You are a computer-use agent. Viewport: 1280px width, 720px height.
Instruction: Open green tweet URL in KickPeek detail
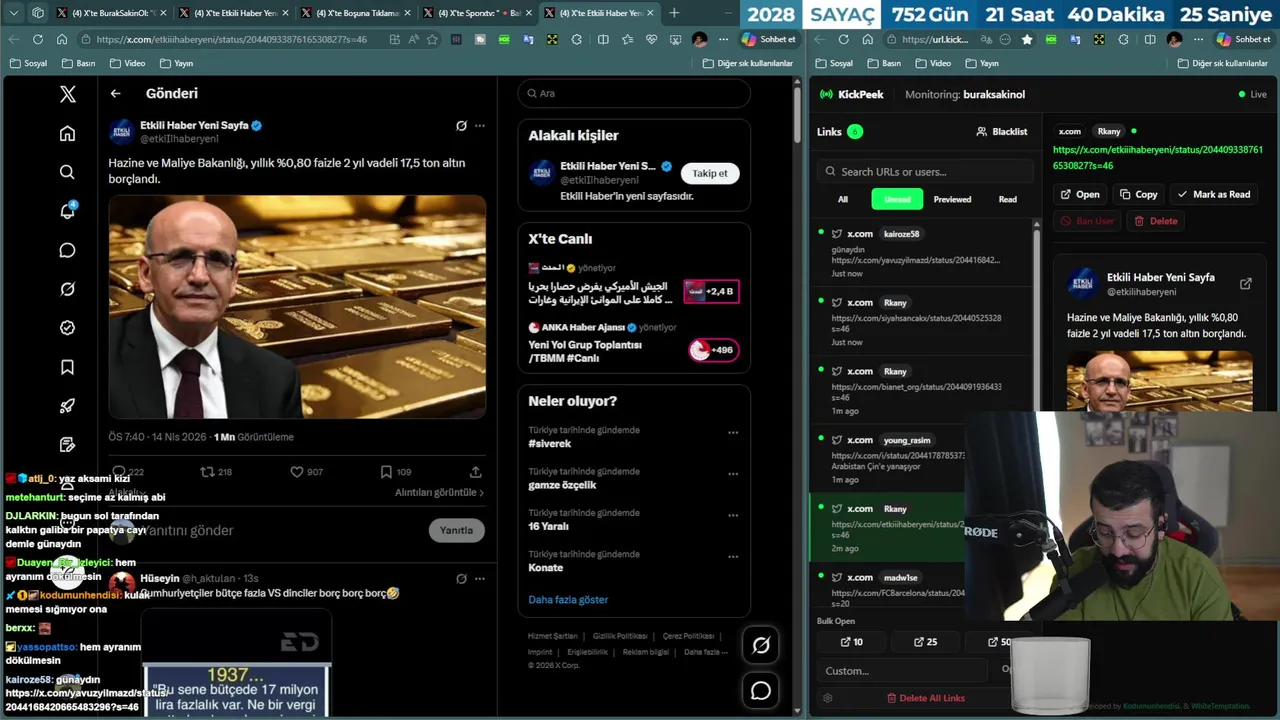point(1158,157)
